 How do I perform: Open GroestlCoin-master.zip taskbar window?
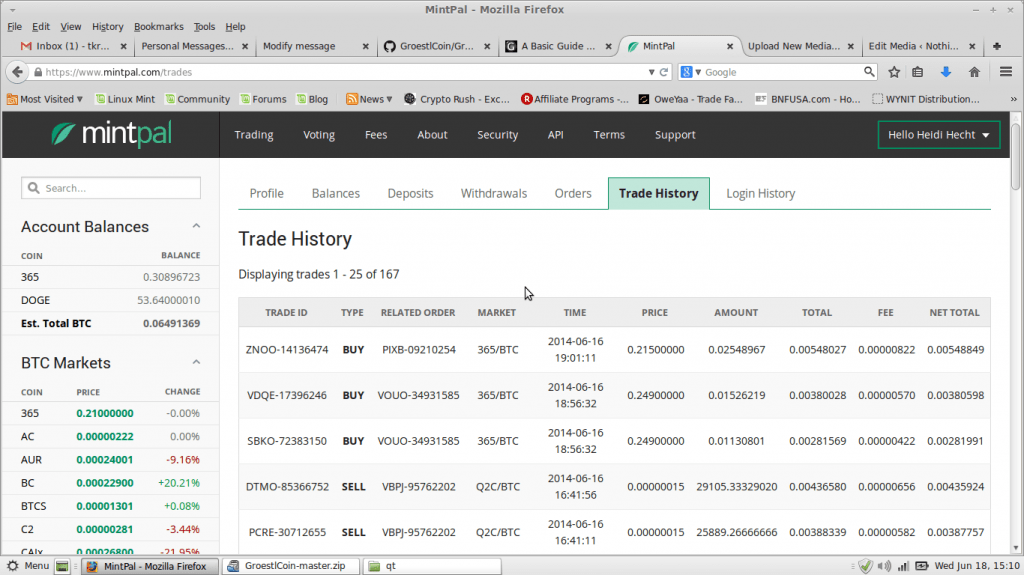291,566
